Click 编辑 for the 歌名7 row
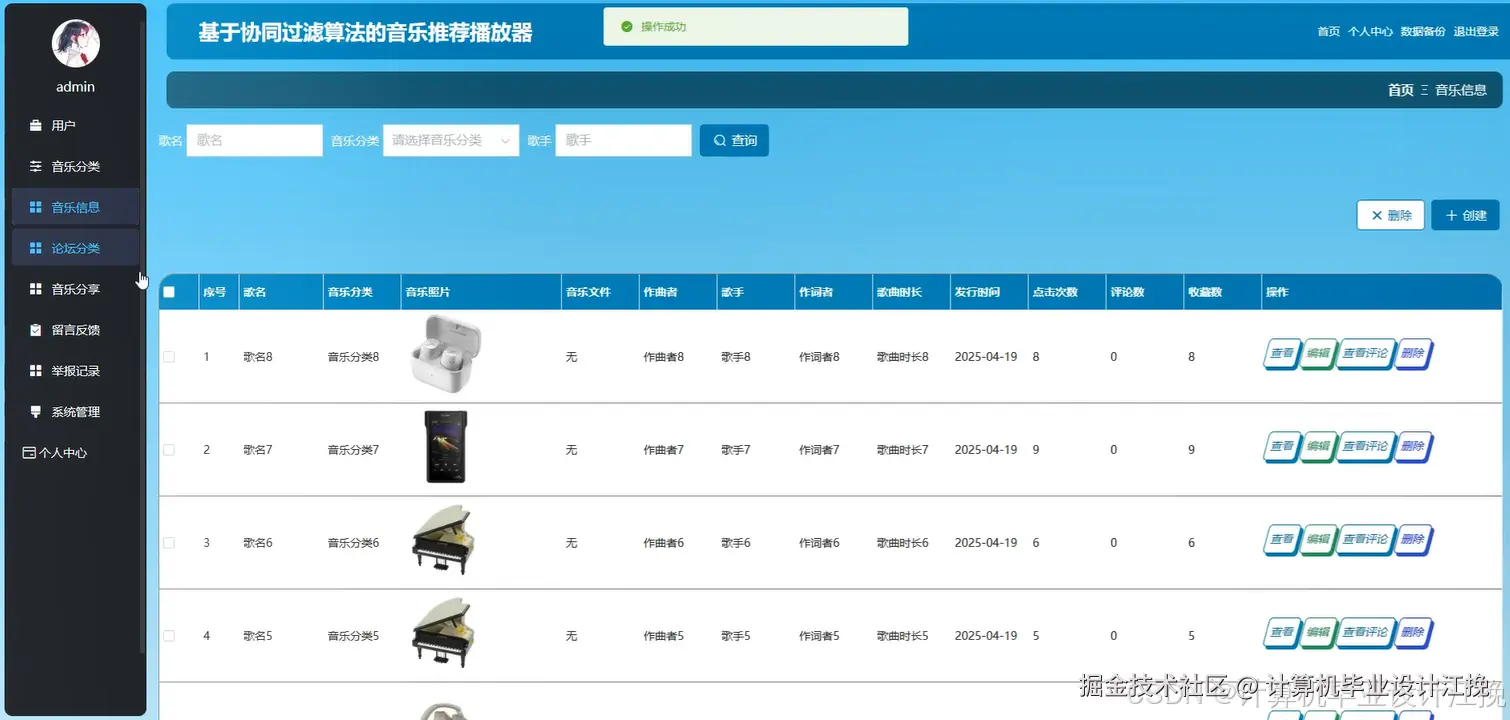 tap(1317, 447)
